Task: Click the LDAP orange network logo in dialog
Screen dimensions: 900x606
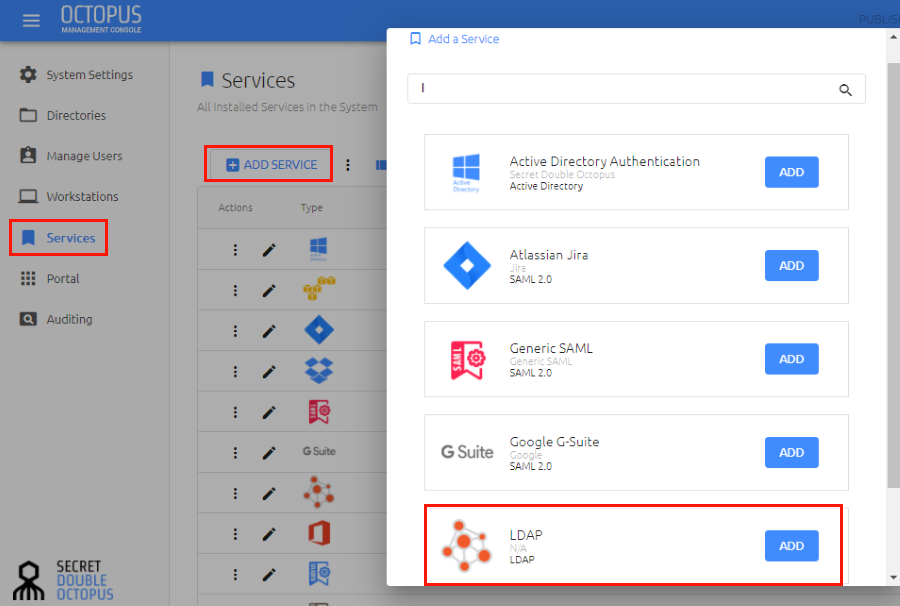Action: tap(467, 546)
